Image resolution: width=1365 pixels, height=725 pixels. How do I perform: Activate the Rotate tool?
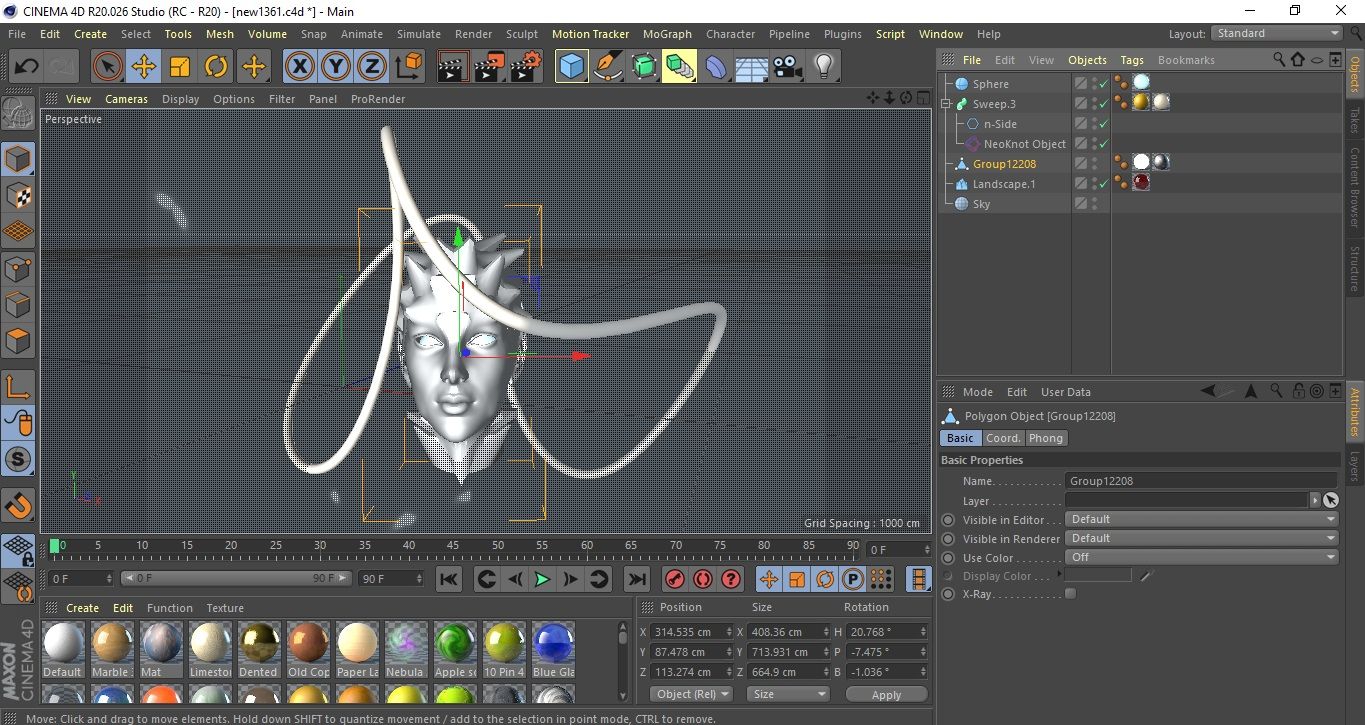click(216, 67)
